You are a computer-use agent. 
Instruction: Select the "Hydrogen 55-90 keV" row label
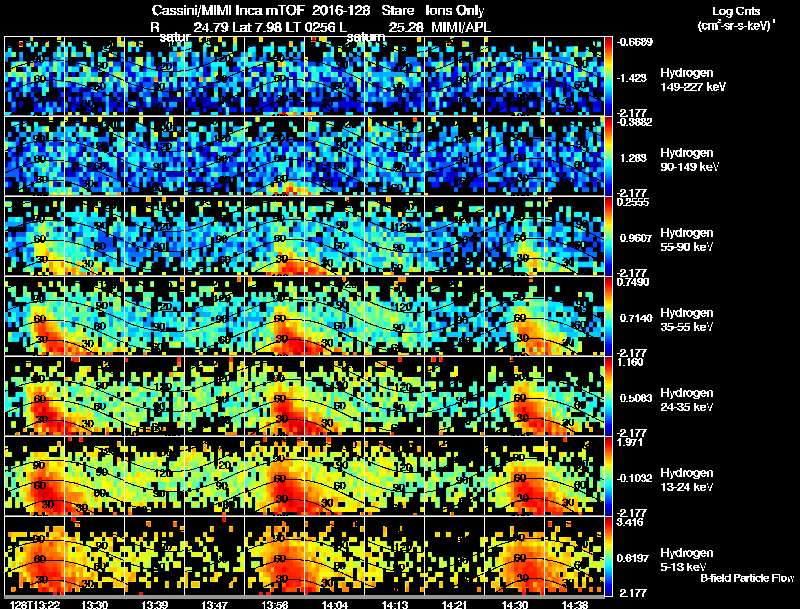point(687,239)
